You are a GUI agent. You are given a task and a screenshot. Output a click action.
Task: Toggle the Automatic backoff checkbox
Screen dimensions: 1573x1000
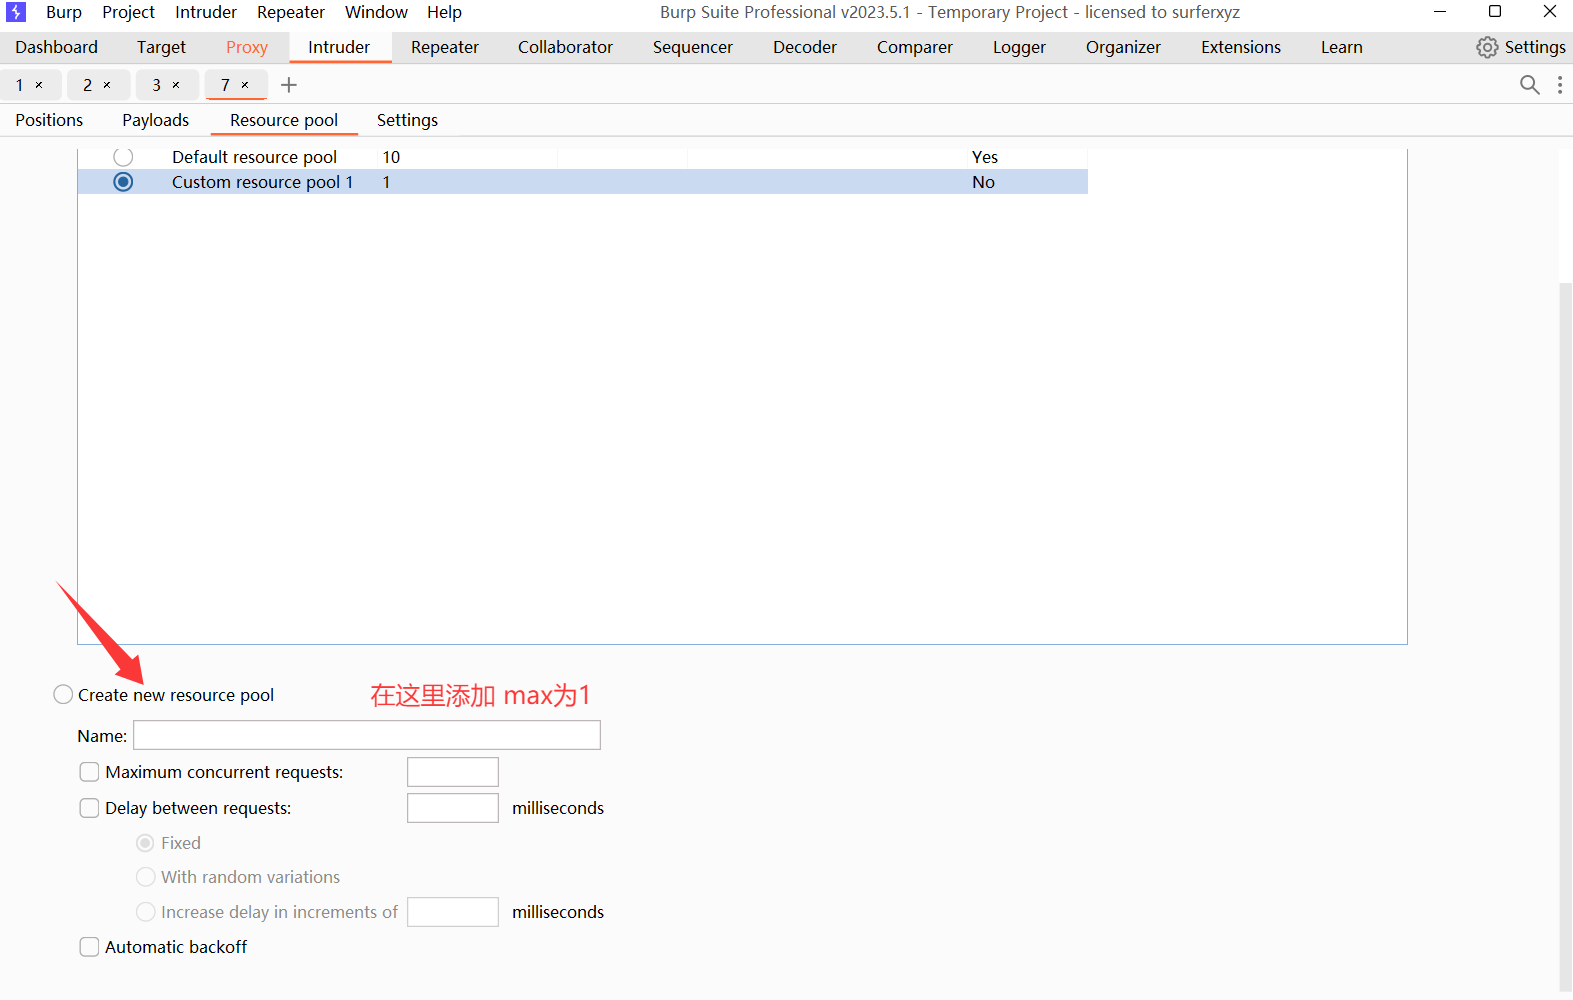tap(89, 947)
